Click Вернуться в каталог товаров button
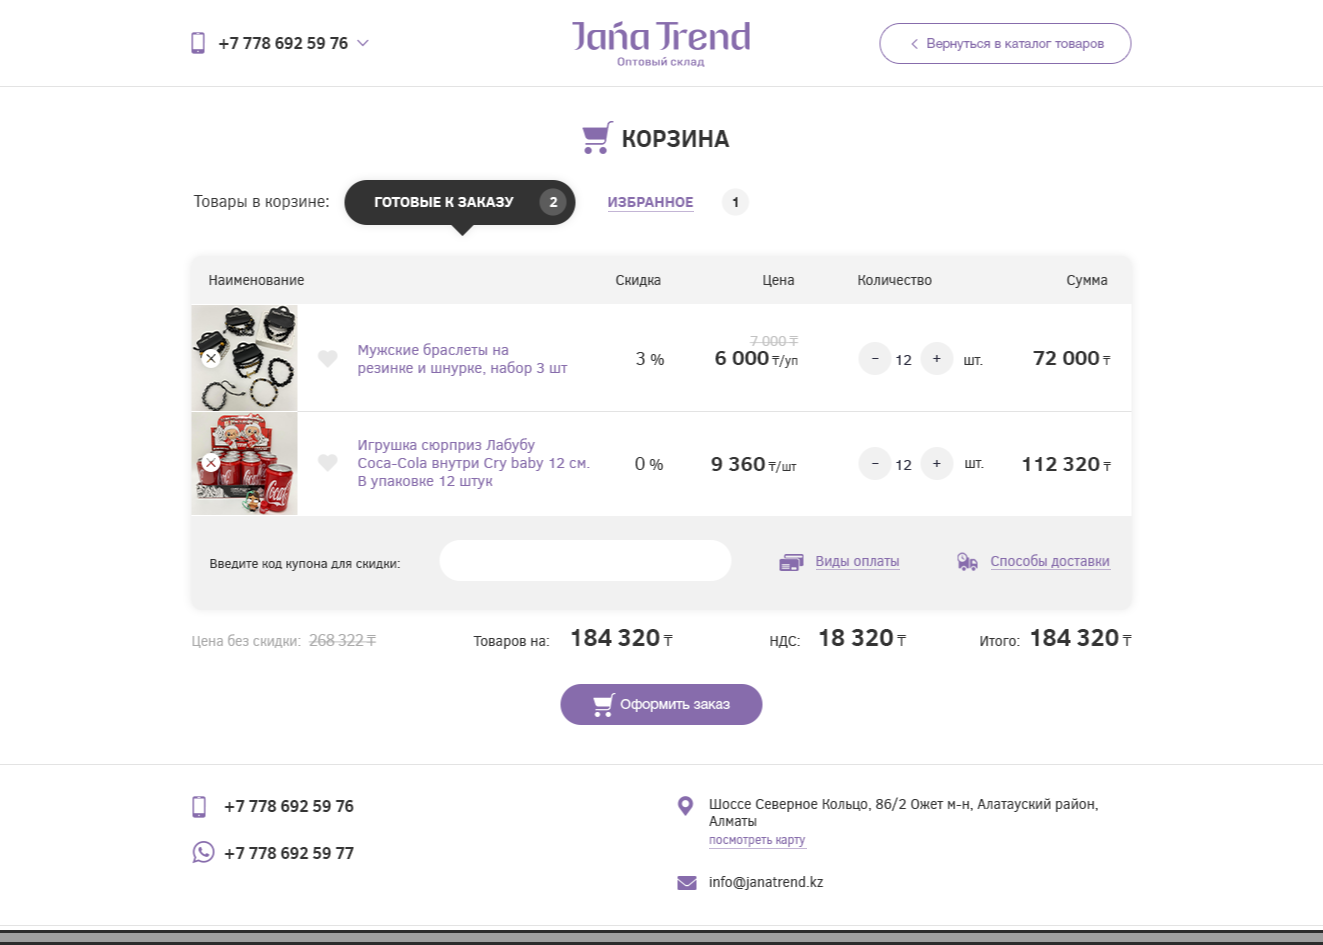 click(x=1004, y=43)
